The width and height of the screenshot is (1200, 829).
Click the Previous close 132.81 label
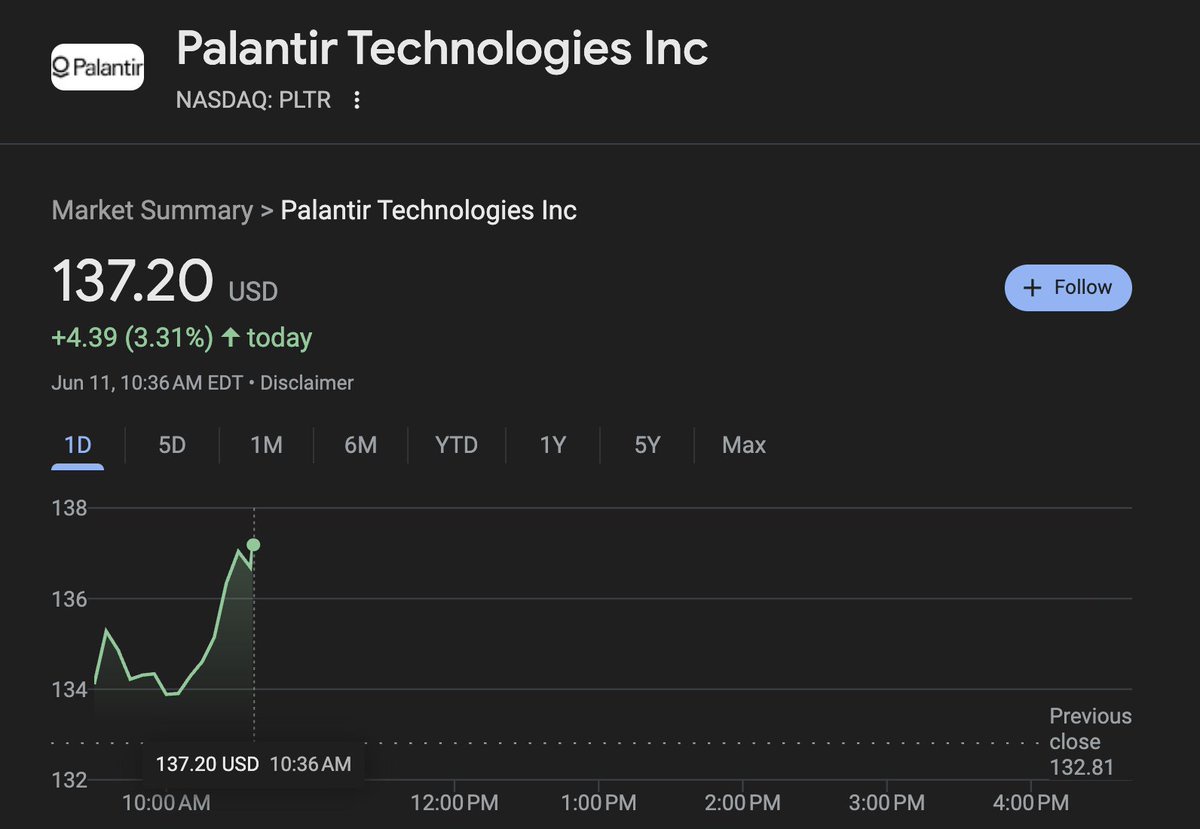click(x=1090, y=742)
